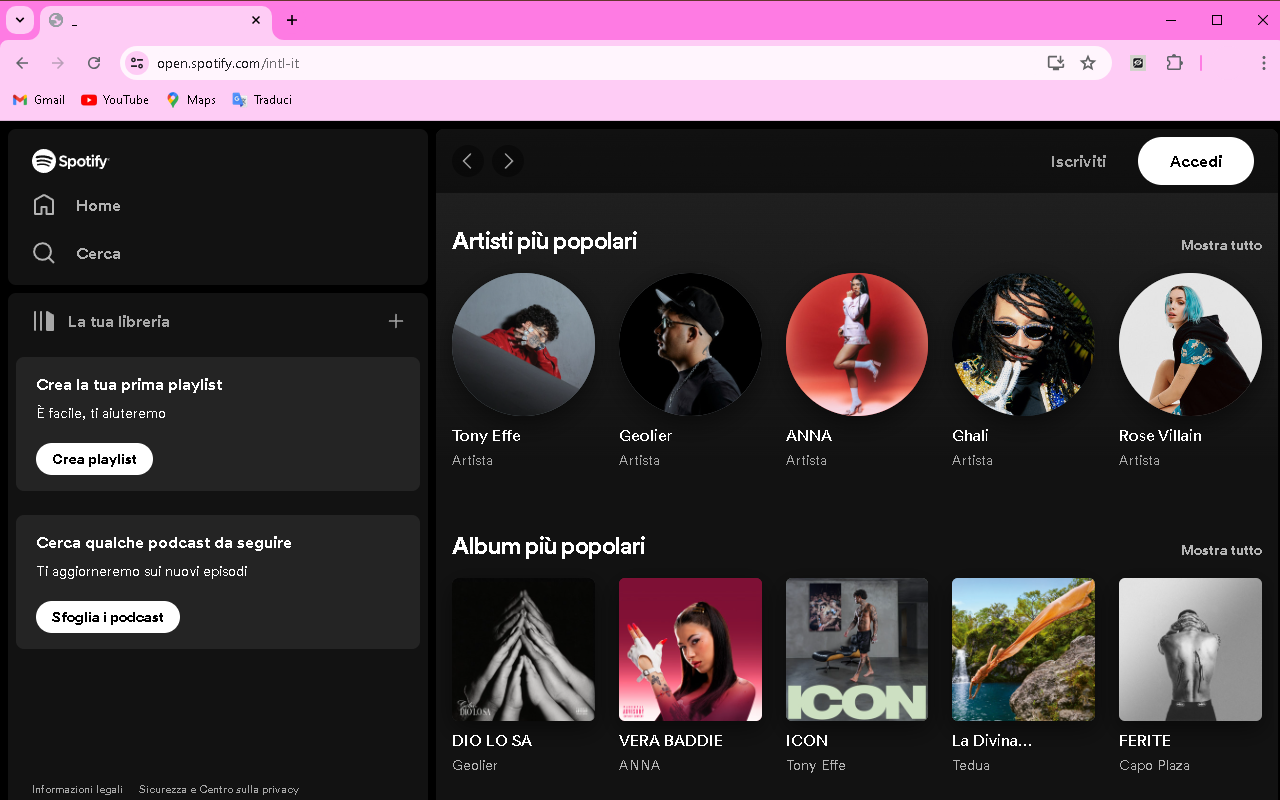Open Home from the sidebar

click(77, 205)
